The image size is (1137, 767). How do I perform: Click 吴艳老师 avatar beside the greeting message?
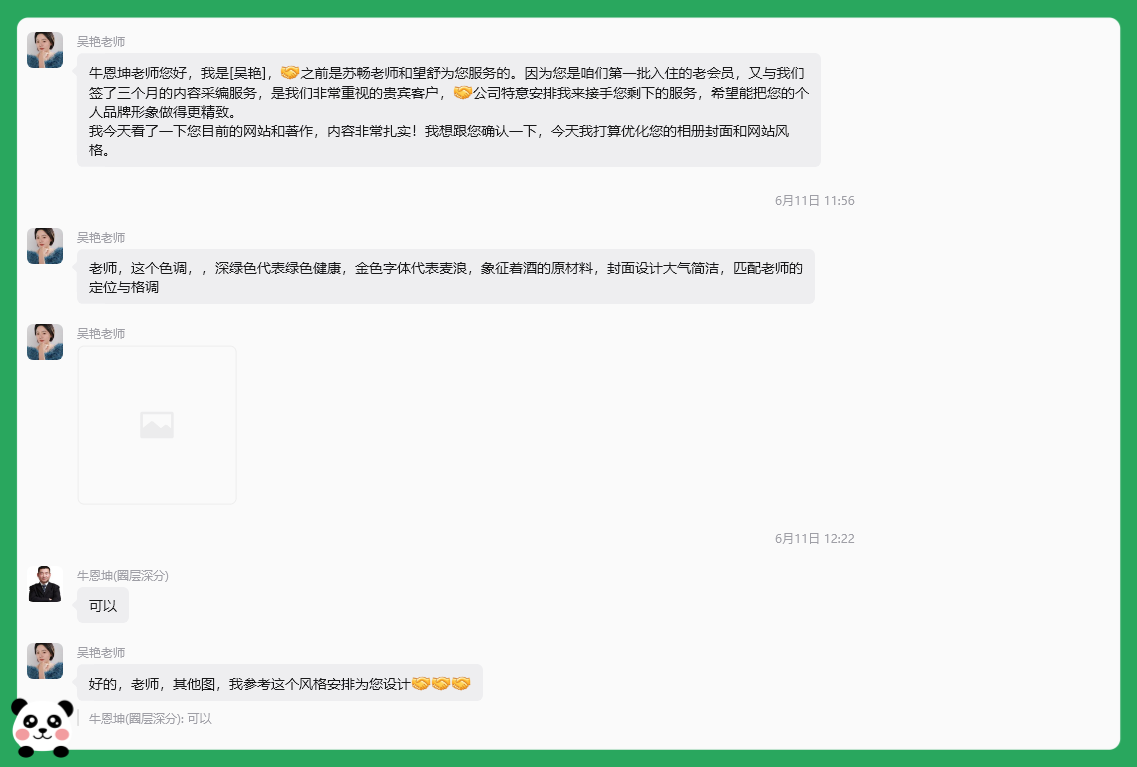click(45, 50)
